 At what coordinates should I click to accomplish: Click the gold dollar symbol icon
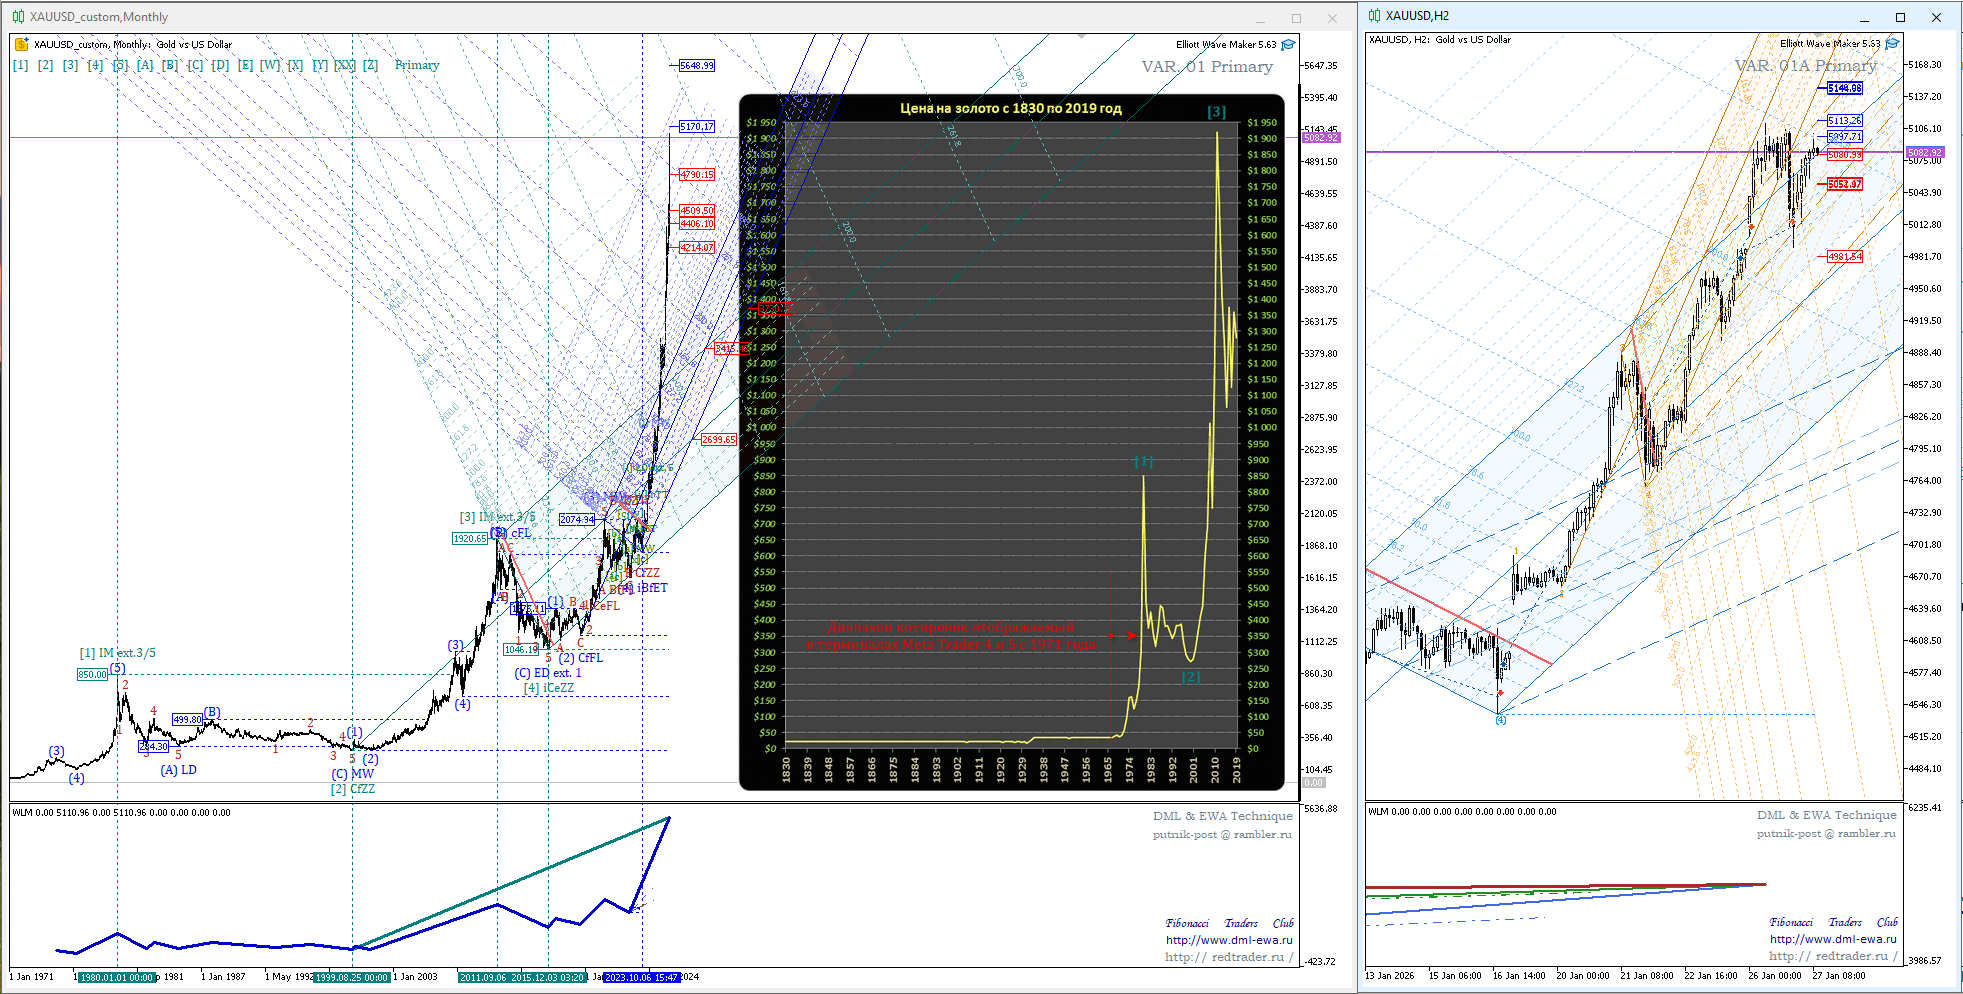click(21, 44)
